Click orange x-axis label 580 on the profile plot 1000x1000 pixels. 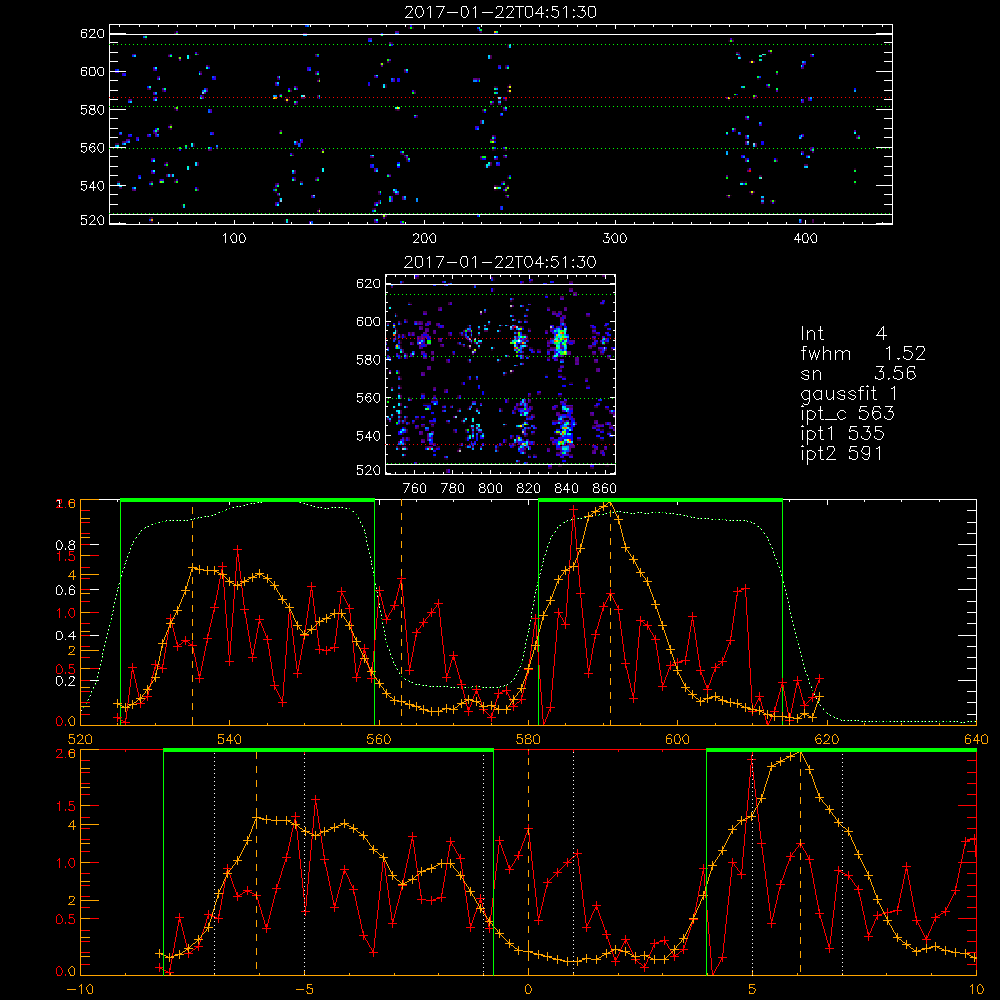click(x=528, y=739)
